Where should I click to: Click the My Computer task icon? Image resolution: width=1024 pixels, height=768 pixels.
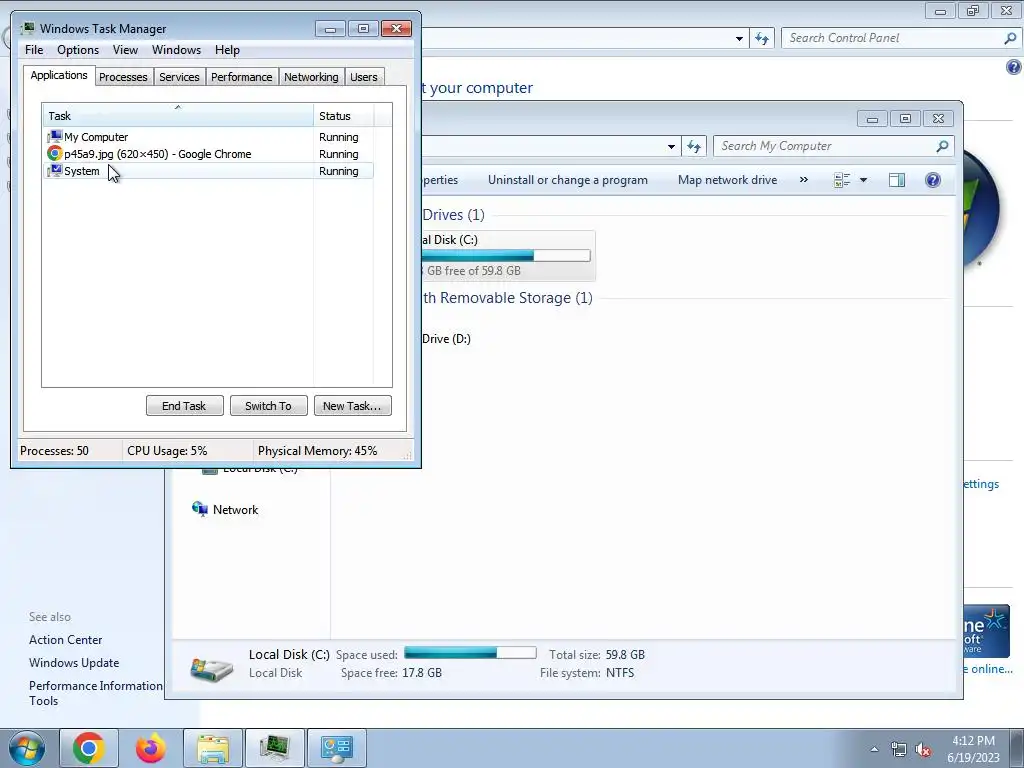[55, 136]
